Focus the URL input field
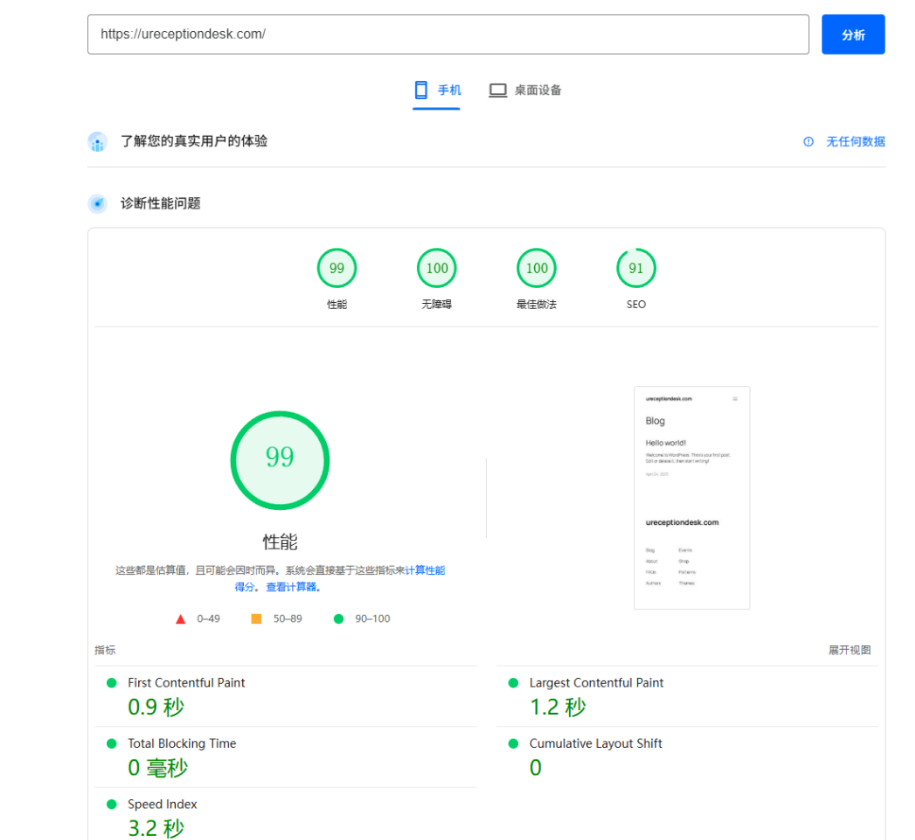Screen dimensions: 915x840 pos(448,34)
